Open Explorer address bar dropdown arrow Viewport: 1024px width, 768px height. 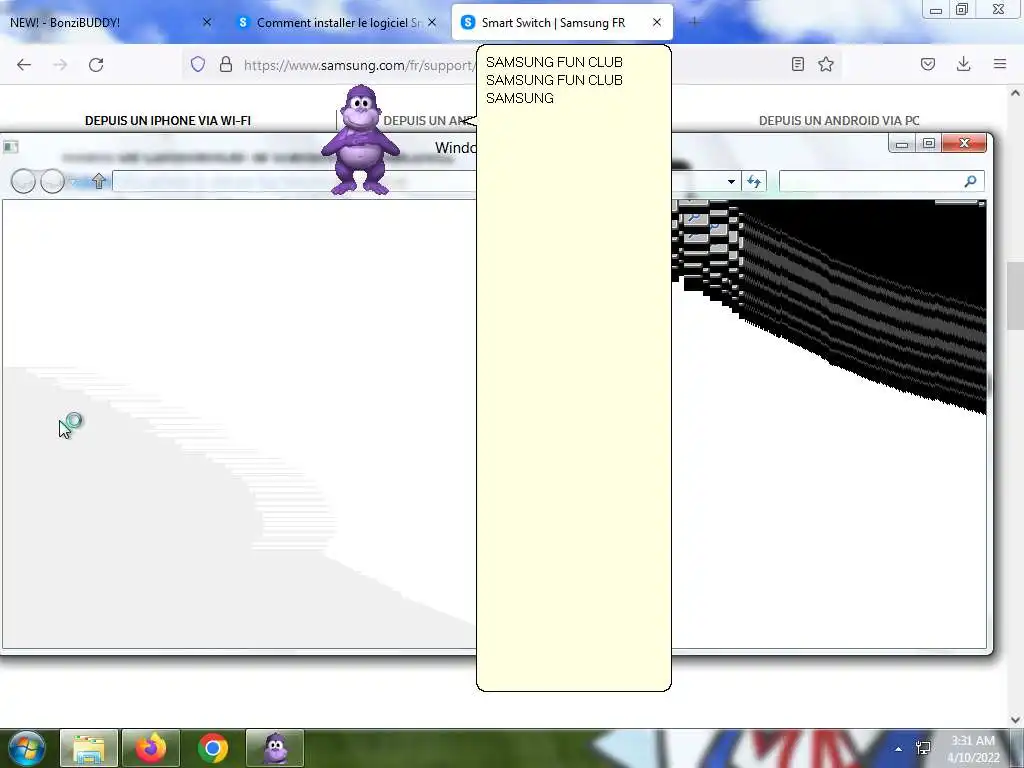[x=731, y=182]
